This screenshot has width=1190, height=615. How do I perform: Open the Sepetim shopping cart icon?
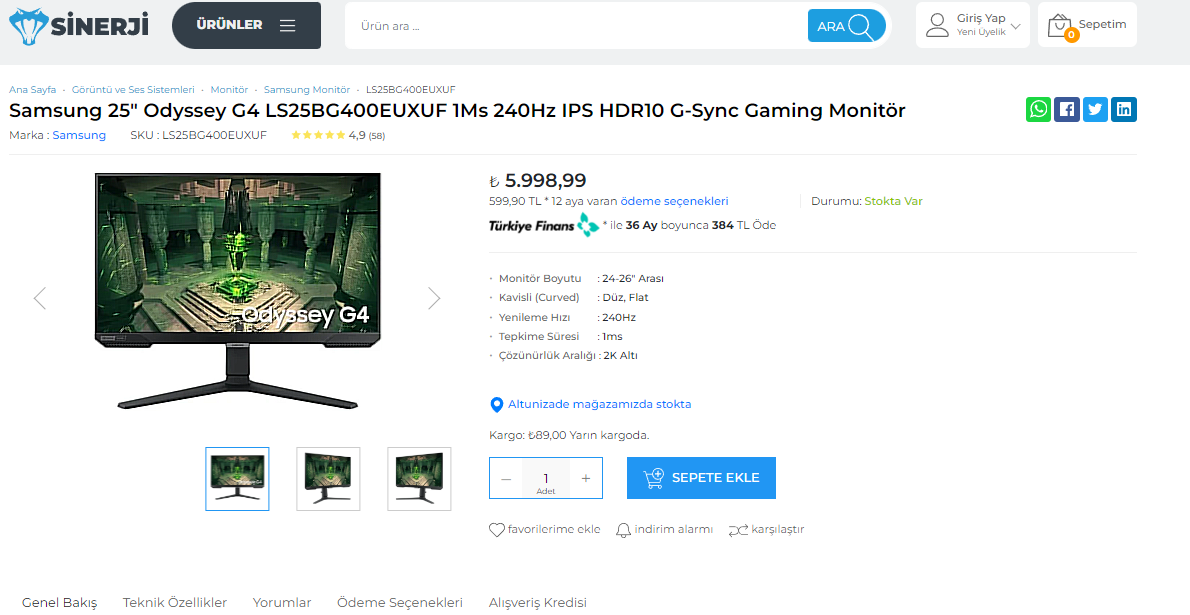tap(1059, 27)
